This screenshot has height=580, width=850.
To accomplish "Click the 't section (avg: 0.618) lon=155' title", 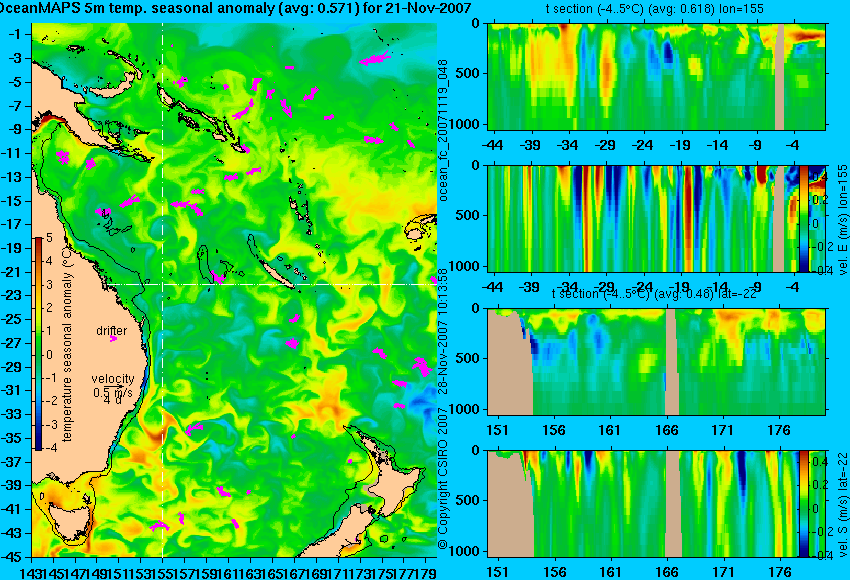I will [x=654, y=9].
